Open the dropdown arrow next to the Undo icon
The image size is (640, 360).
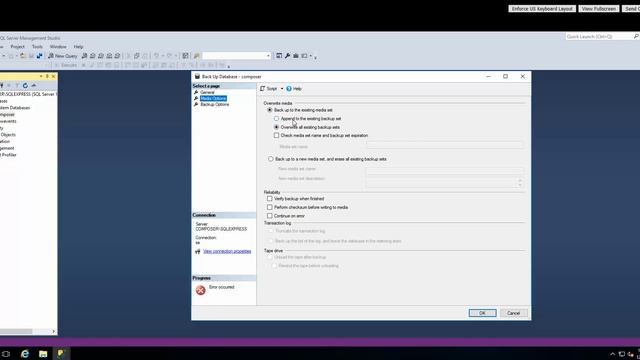pos(162,56)
